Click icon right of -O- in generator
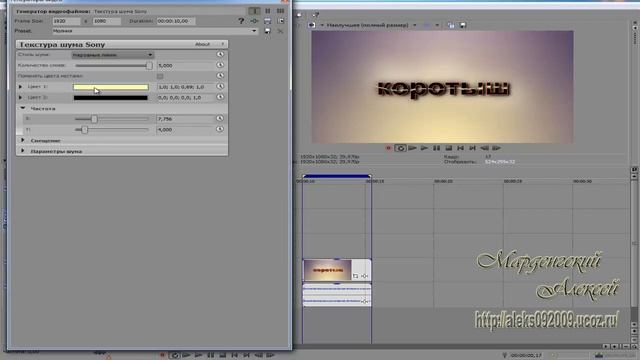The width and height of the screenshot is (640, 360). click(267, 21)
